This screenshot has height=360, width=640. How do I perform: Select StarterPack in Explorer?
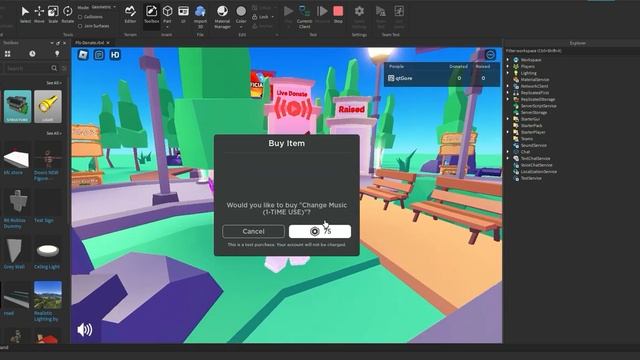[531, 126]
